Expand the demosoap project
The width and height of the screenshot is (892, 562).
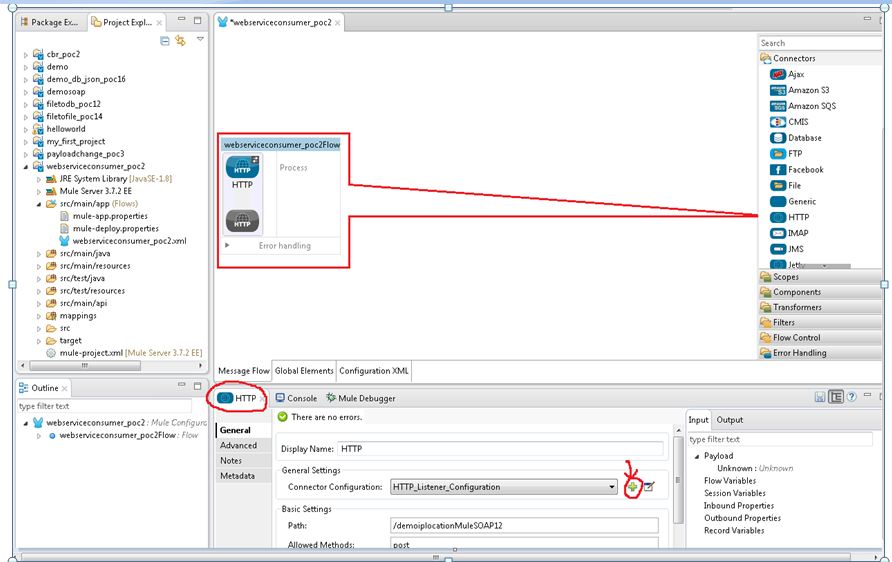(x=26, y=92)
